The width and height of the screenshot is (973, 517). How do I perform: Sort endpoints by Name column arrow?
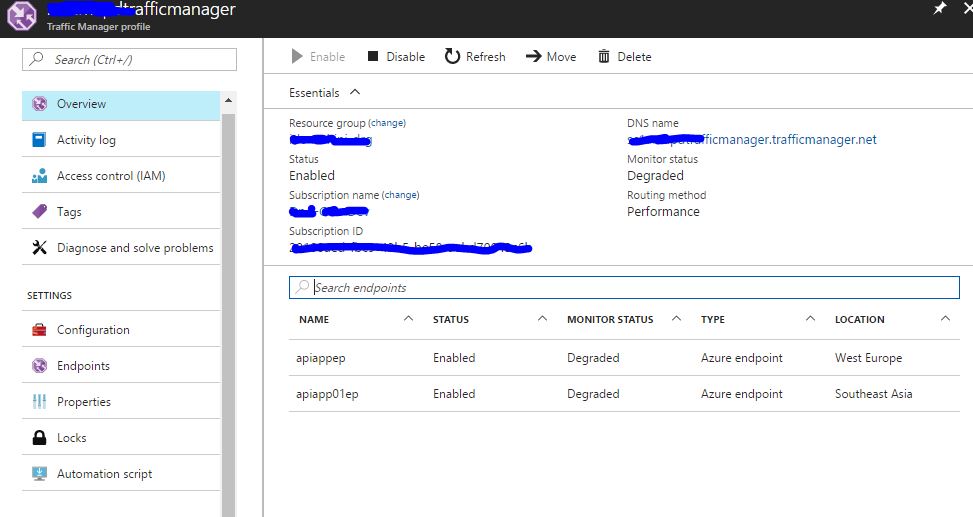tap(408, 318)
